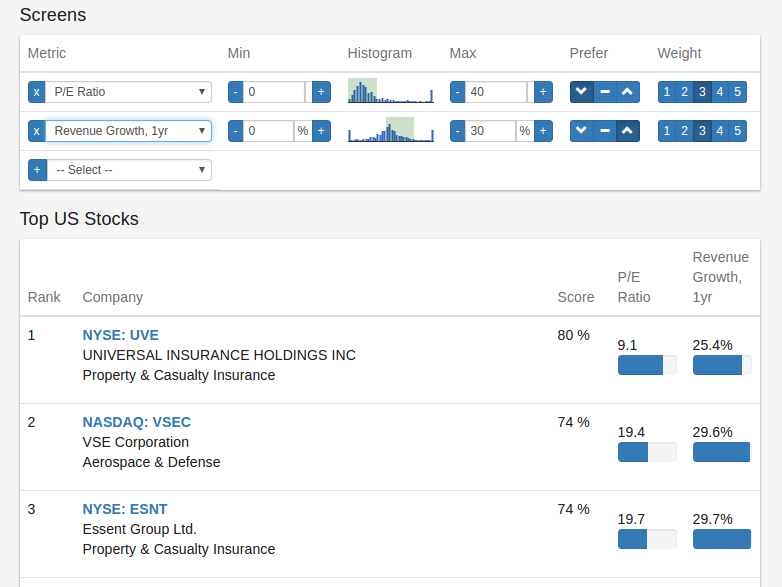Edit the Revenue Growth max input field
782x587 pixels.
pos(490,131)
